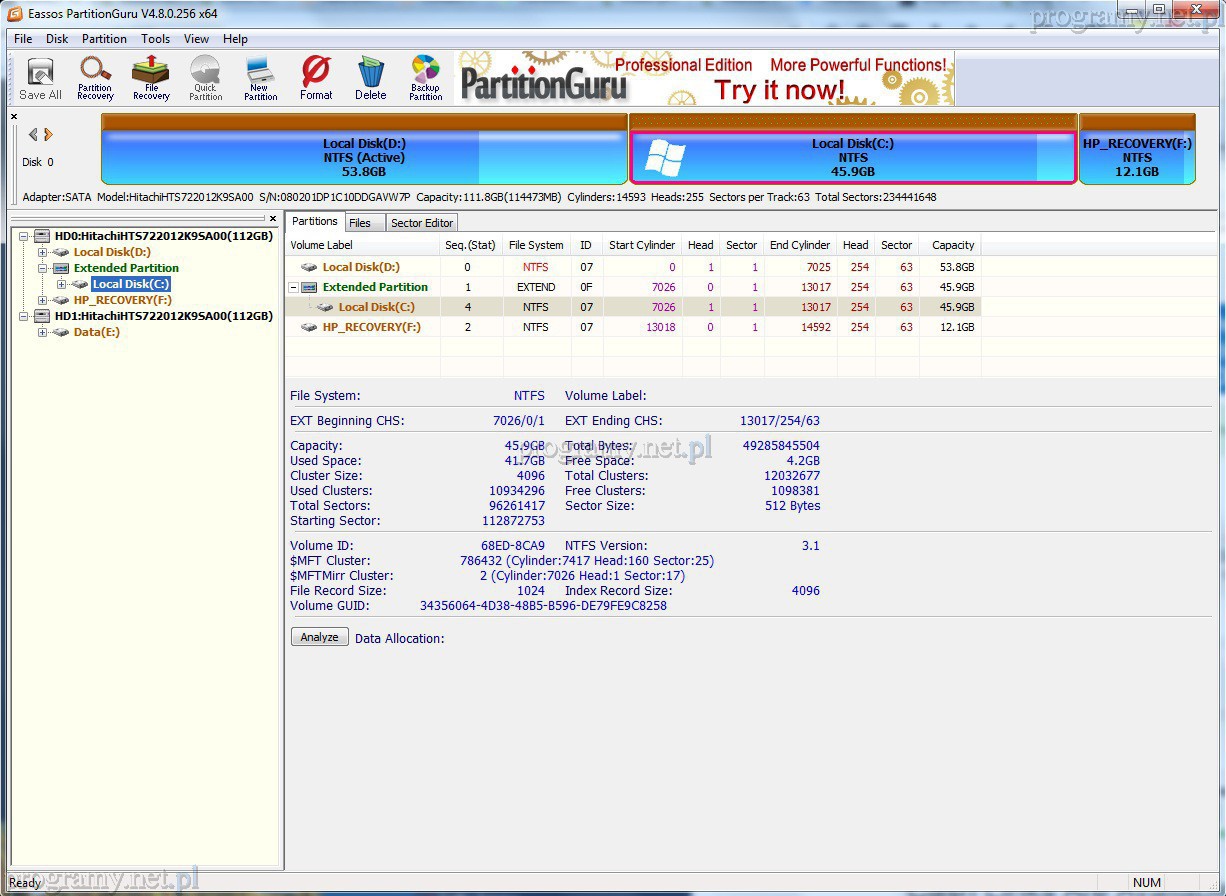The image size is (1226, 896).
Task: Switch to the Files tab
Action: [360, 223]
